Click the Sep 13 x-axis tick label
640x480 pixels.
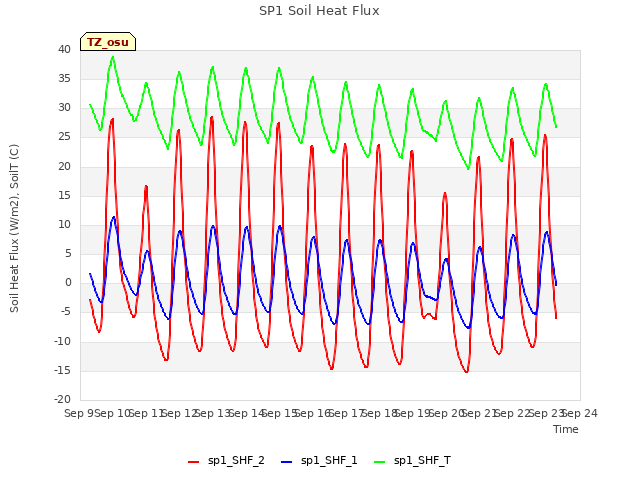(x=213, y=413)
